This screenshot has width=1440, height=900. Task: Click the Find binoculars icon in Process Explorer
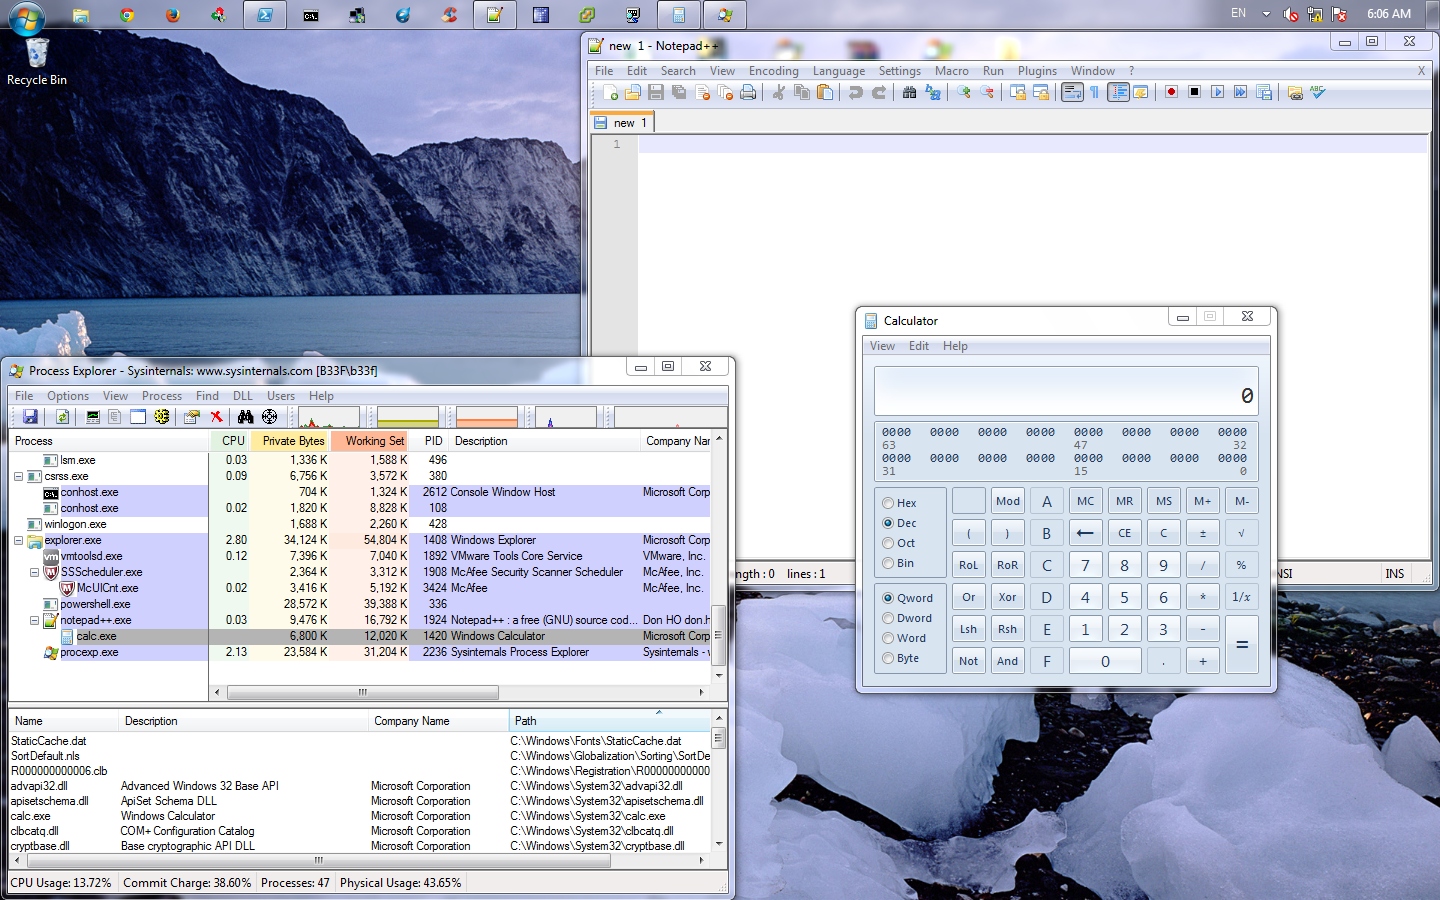coord(245,417)
